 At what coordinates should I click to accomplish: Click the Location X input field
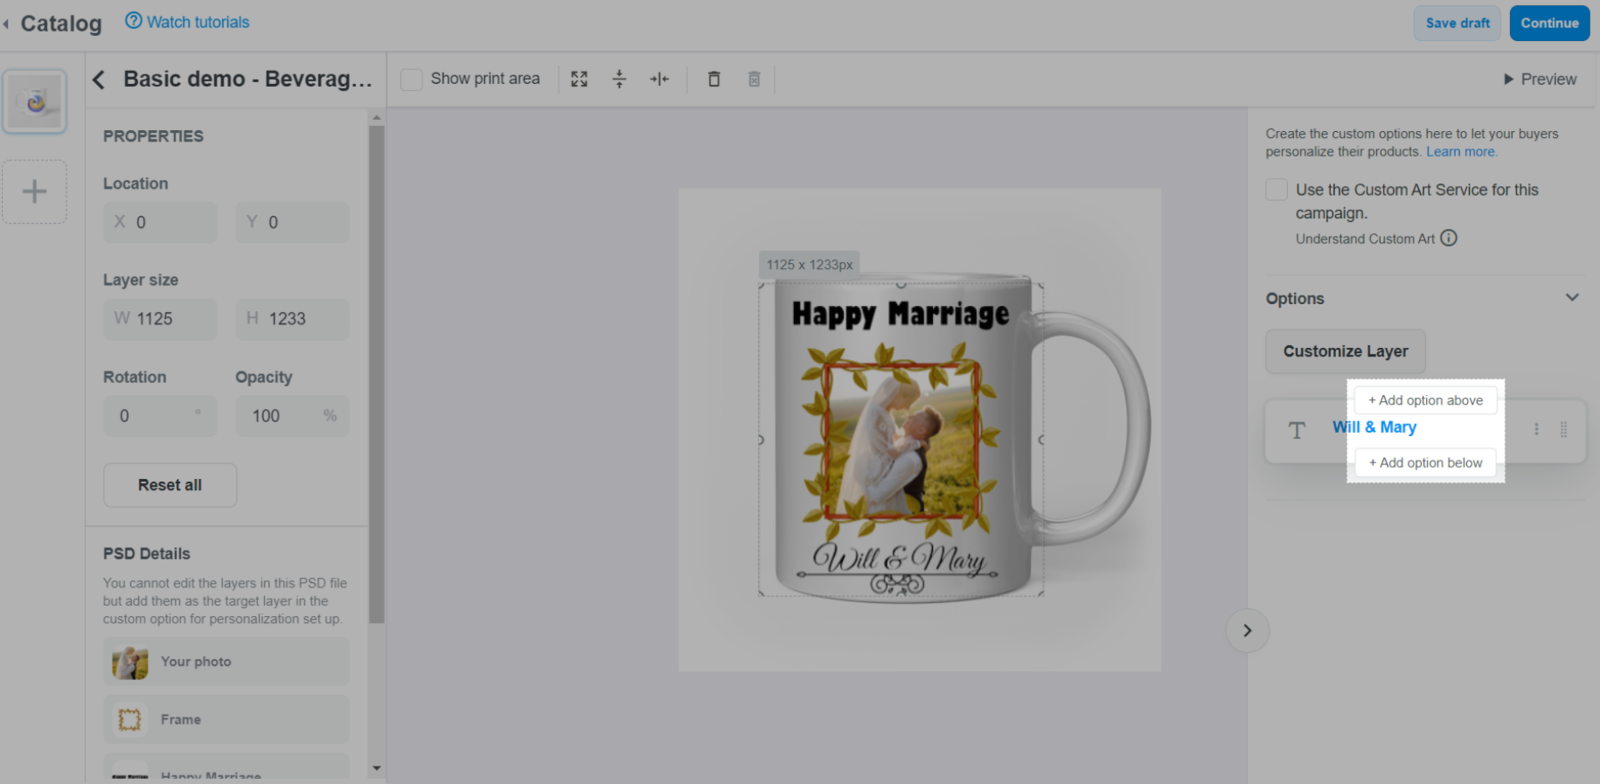(160, 222)
